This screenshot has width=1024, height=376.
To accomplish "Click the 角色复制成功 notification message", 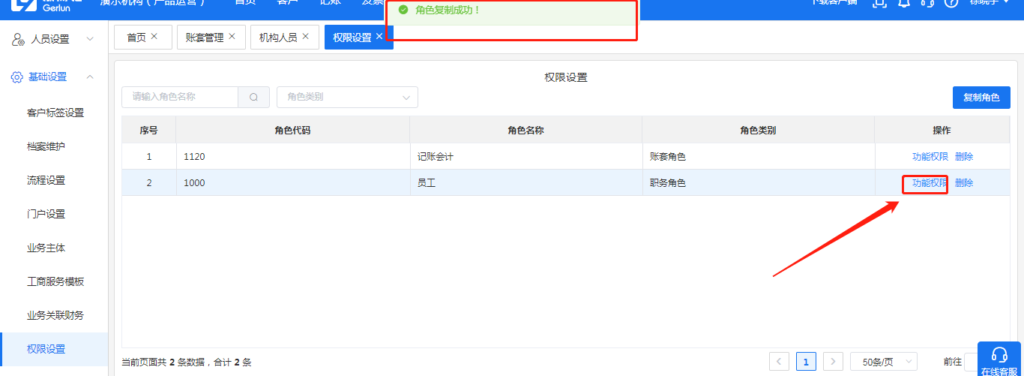I will pos(448,10).
